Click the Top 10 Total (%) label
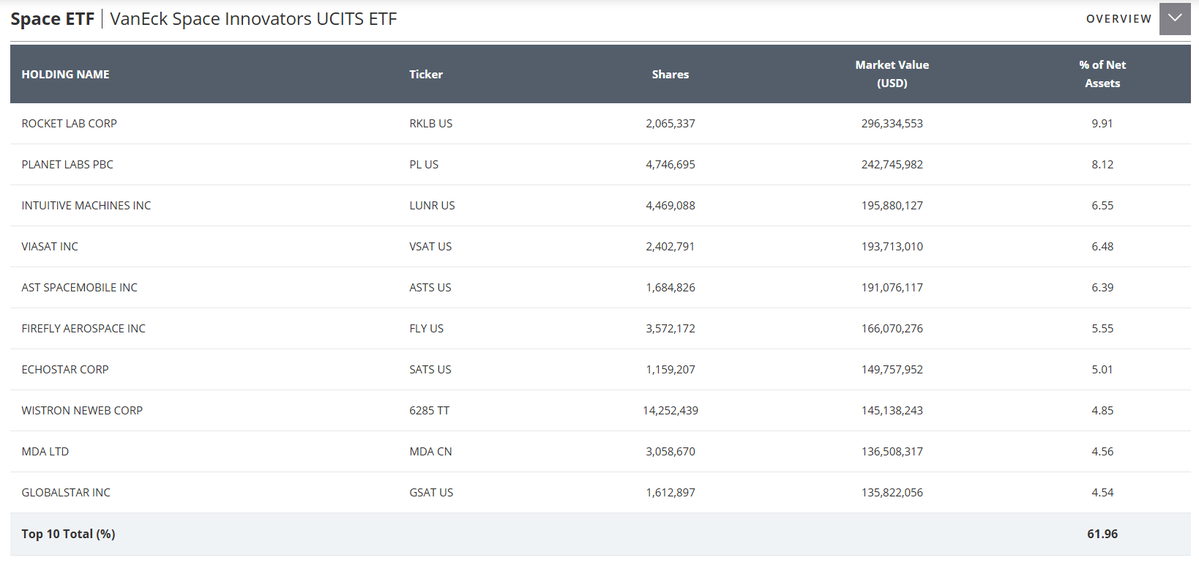The image size is (1199, 566). pos(68,534)
